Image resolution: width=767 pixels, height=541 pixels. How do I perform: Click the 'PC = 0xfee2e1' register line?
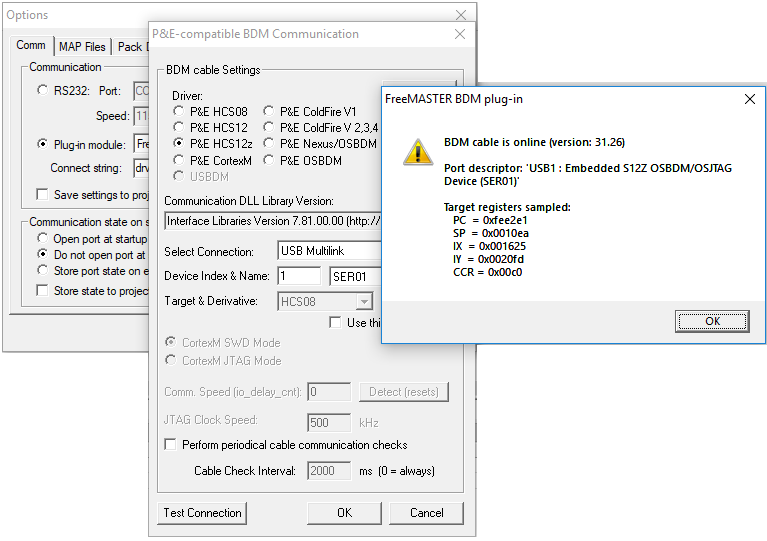pos(490,220)
